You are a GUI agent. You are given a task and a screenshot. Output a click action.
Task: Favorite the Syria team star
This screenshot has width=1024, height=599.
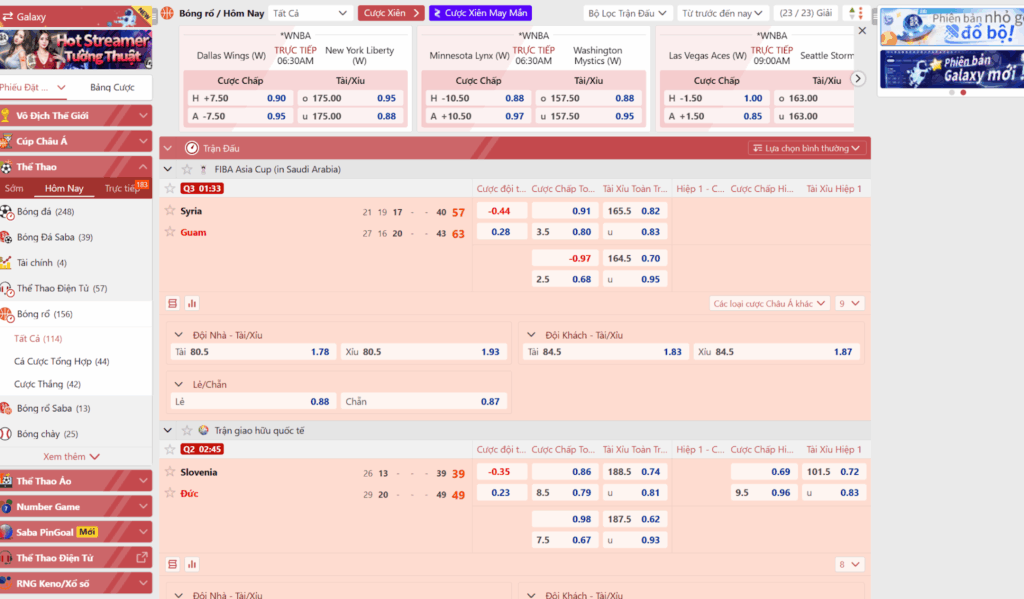click(x=170, y=210)
